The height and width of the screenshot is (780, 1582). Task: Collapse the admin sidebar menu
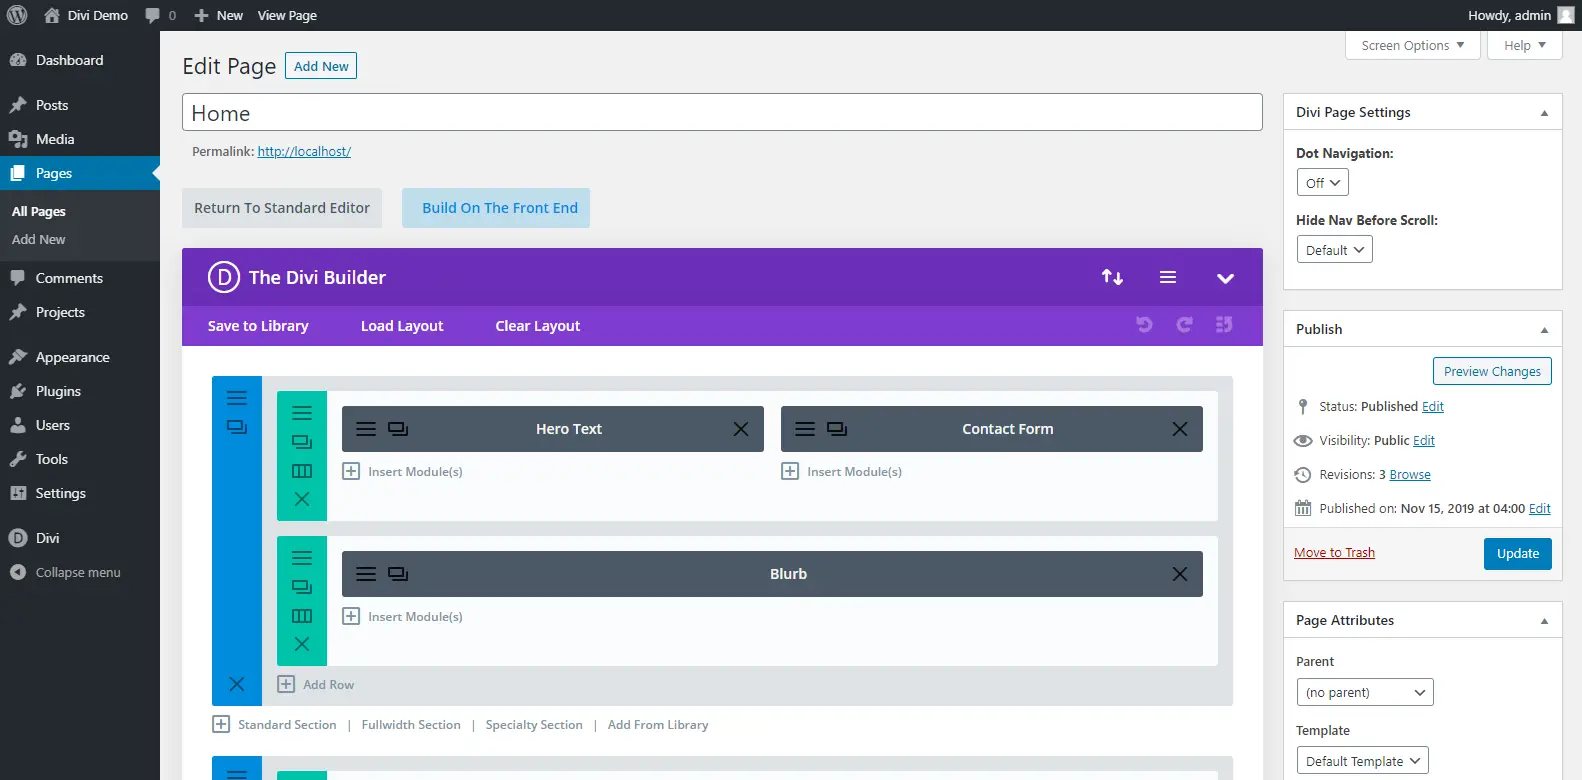(80, 572)
